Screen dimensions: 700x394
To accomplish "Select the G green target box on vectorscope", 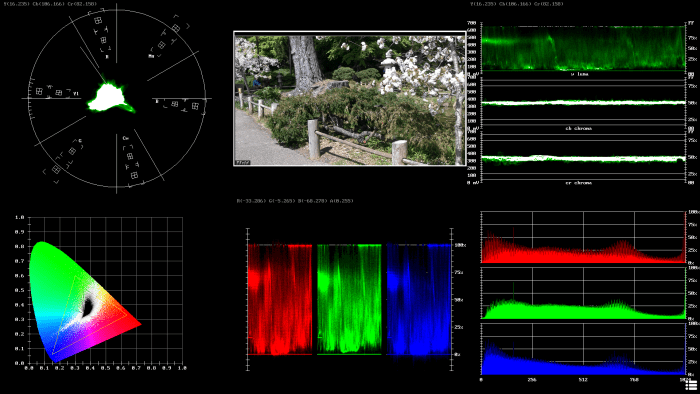I will [x=71, y=152].
